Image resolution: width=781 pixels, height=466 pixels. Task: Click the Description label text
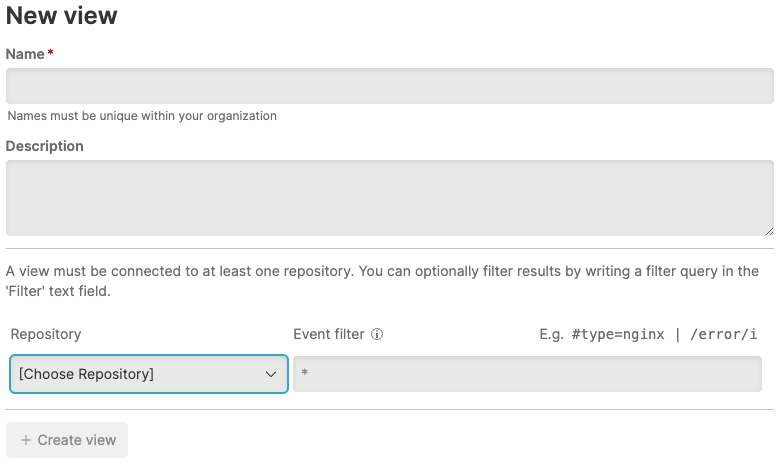point(45,146)
